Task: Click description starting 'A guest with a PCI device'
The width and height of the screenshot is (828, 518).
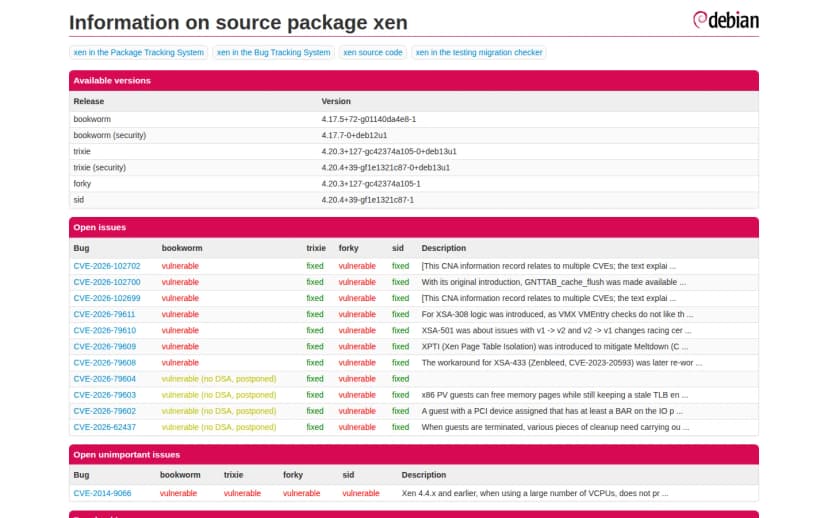Action: [552, 411]
